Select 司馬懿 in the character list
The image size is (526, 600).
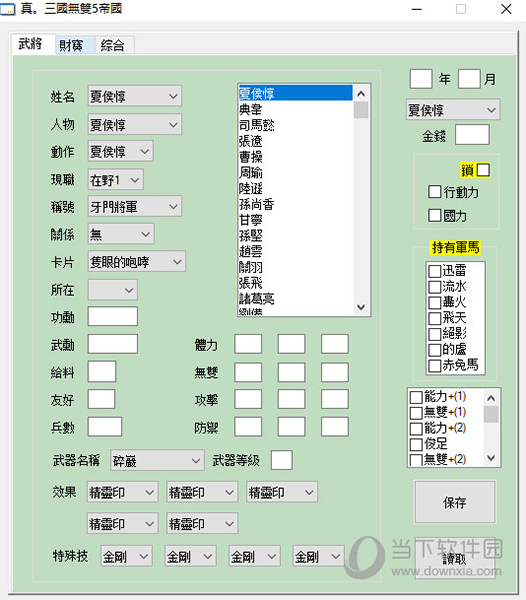pos(295,125)
